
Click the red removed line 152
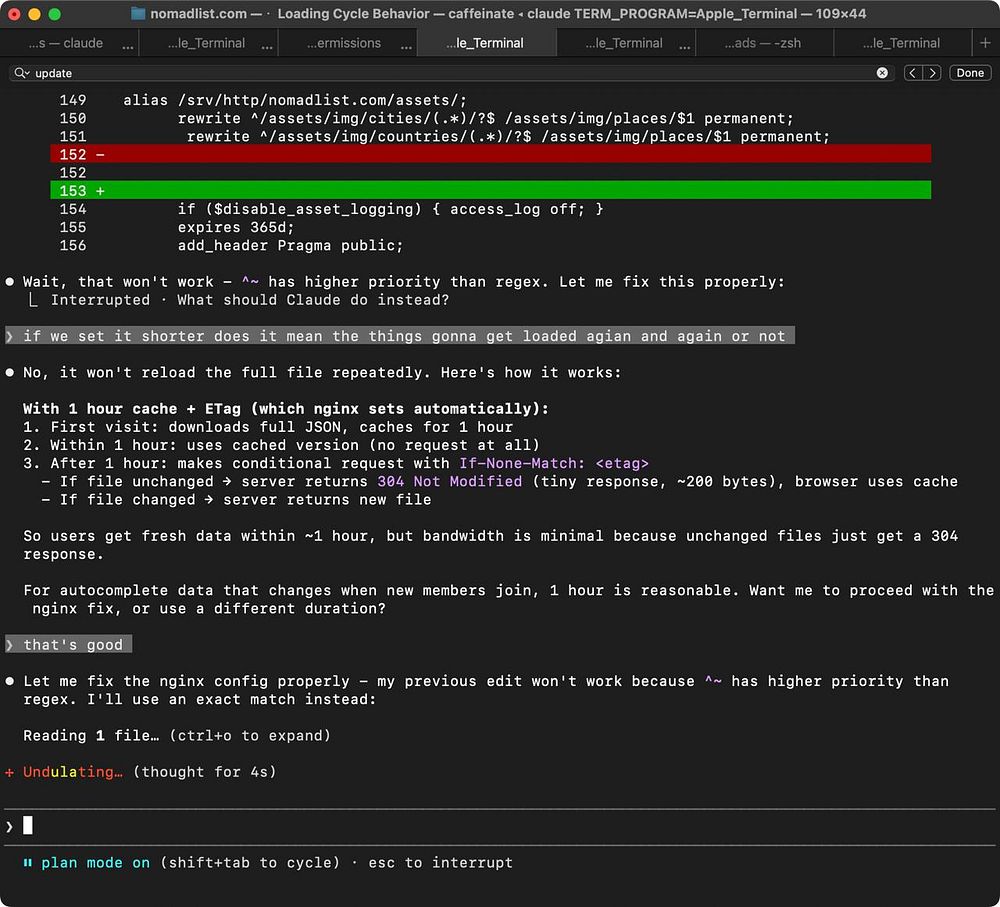490,154
